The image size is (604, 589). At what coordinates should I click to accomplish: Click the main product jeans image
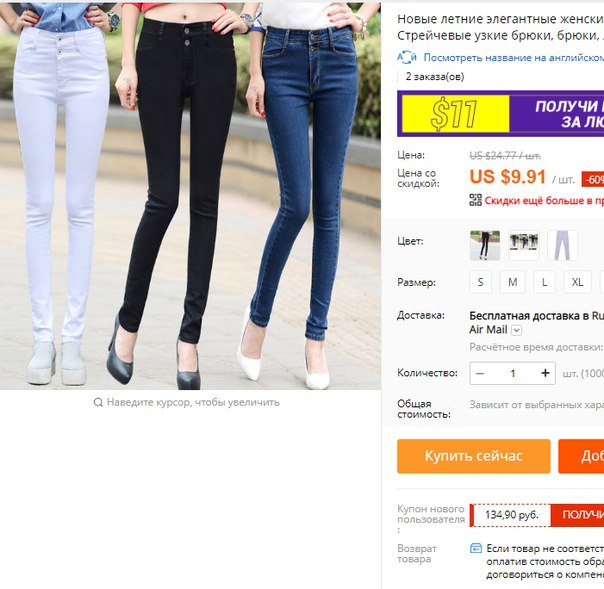190,196
